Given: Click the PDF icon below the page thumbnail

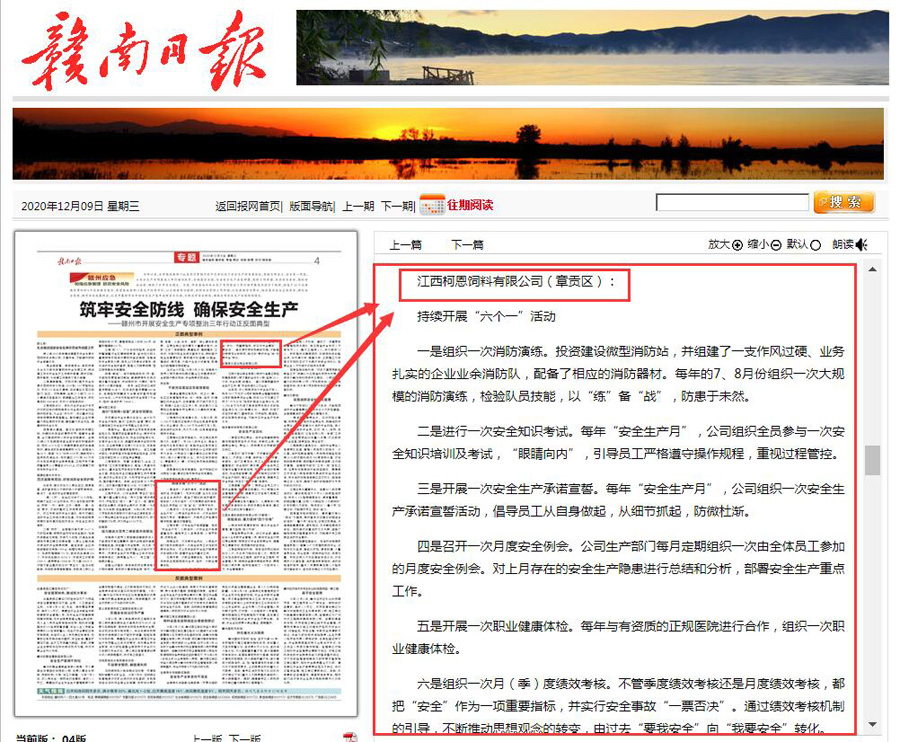Looking at the screenshot, I should point(350,737).
